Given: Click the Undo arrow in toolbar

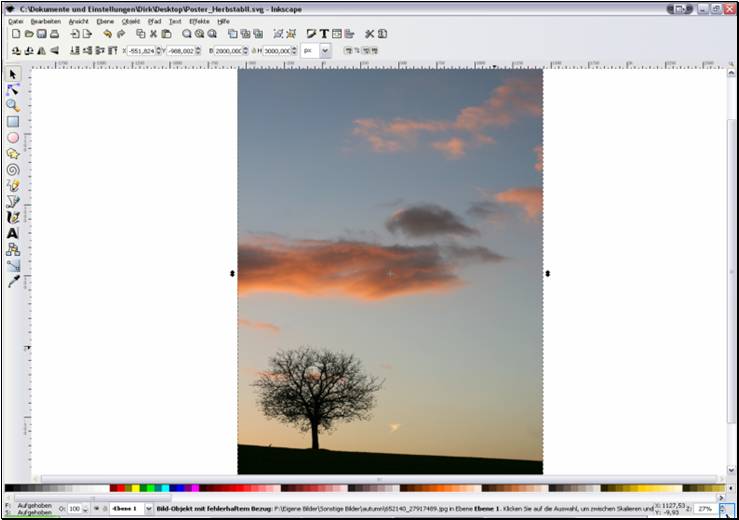Looking at the screenshot, I should point(106,34).
